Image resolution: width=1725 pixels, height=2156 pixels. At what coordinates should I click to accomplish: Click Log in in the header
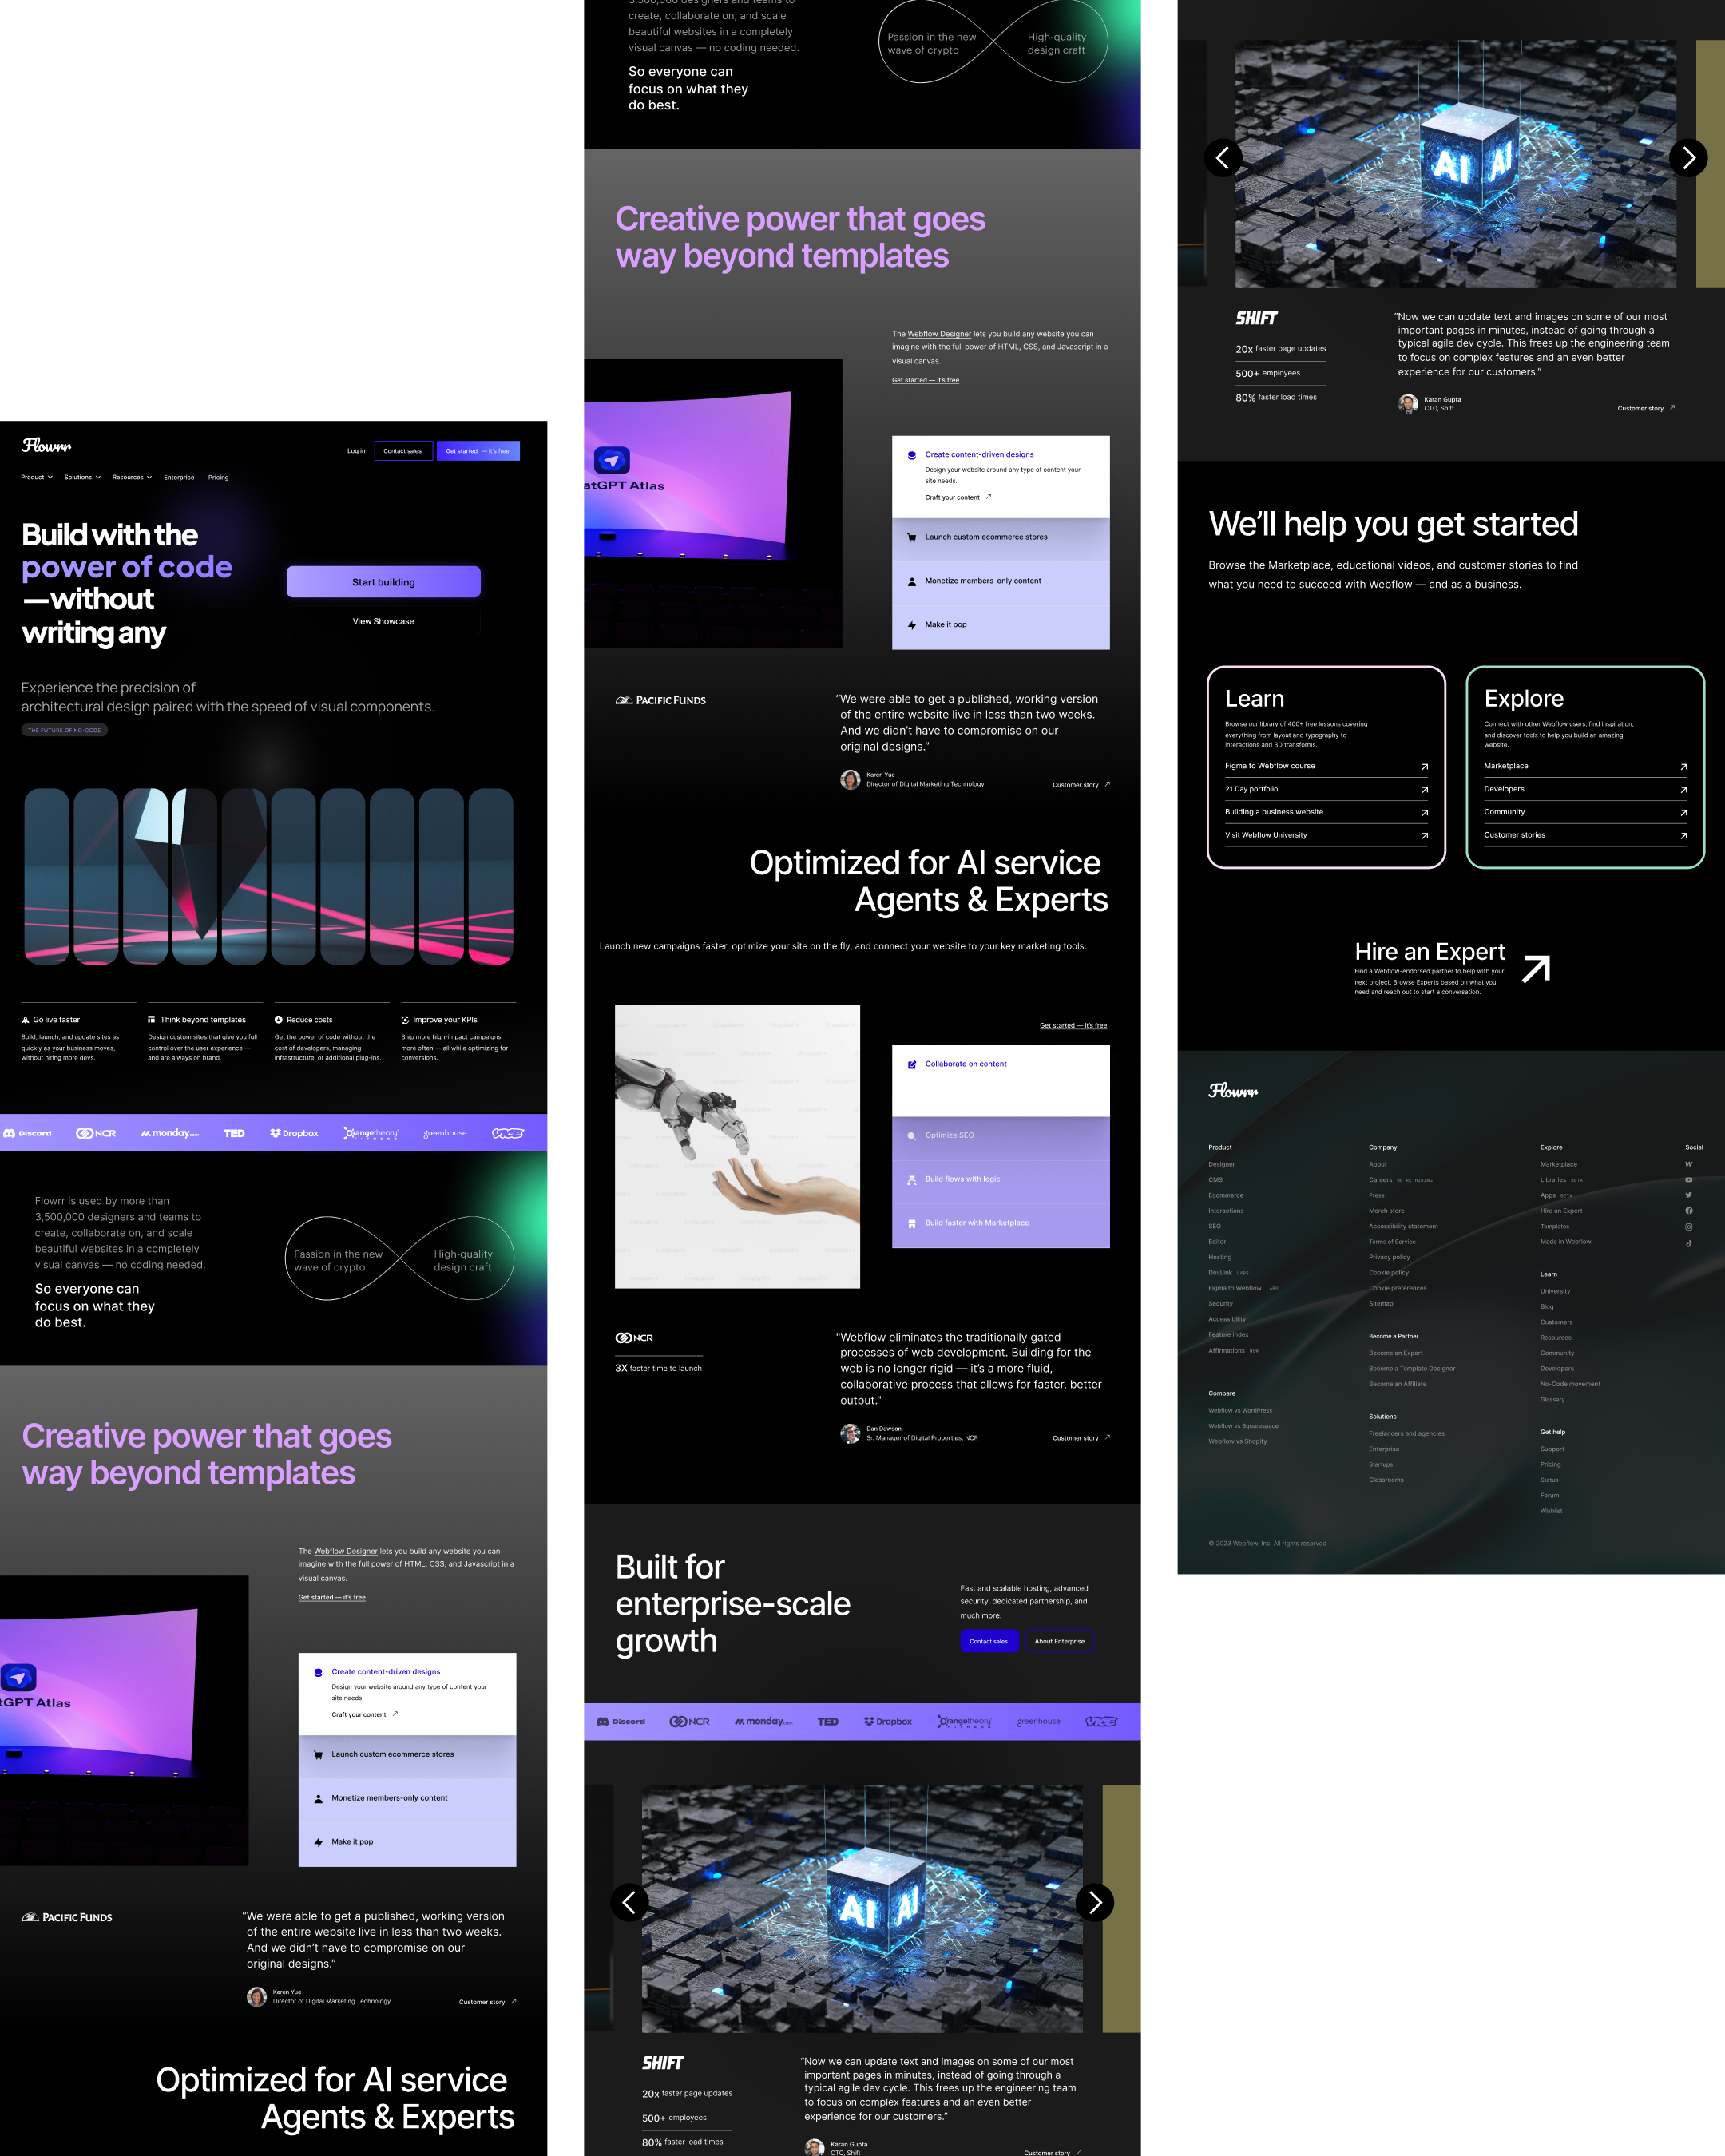click(356, 451)
